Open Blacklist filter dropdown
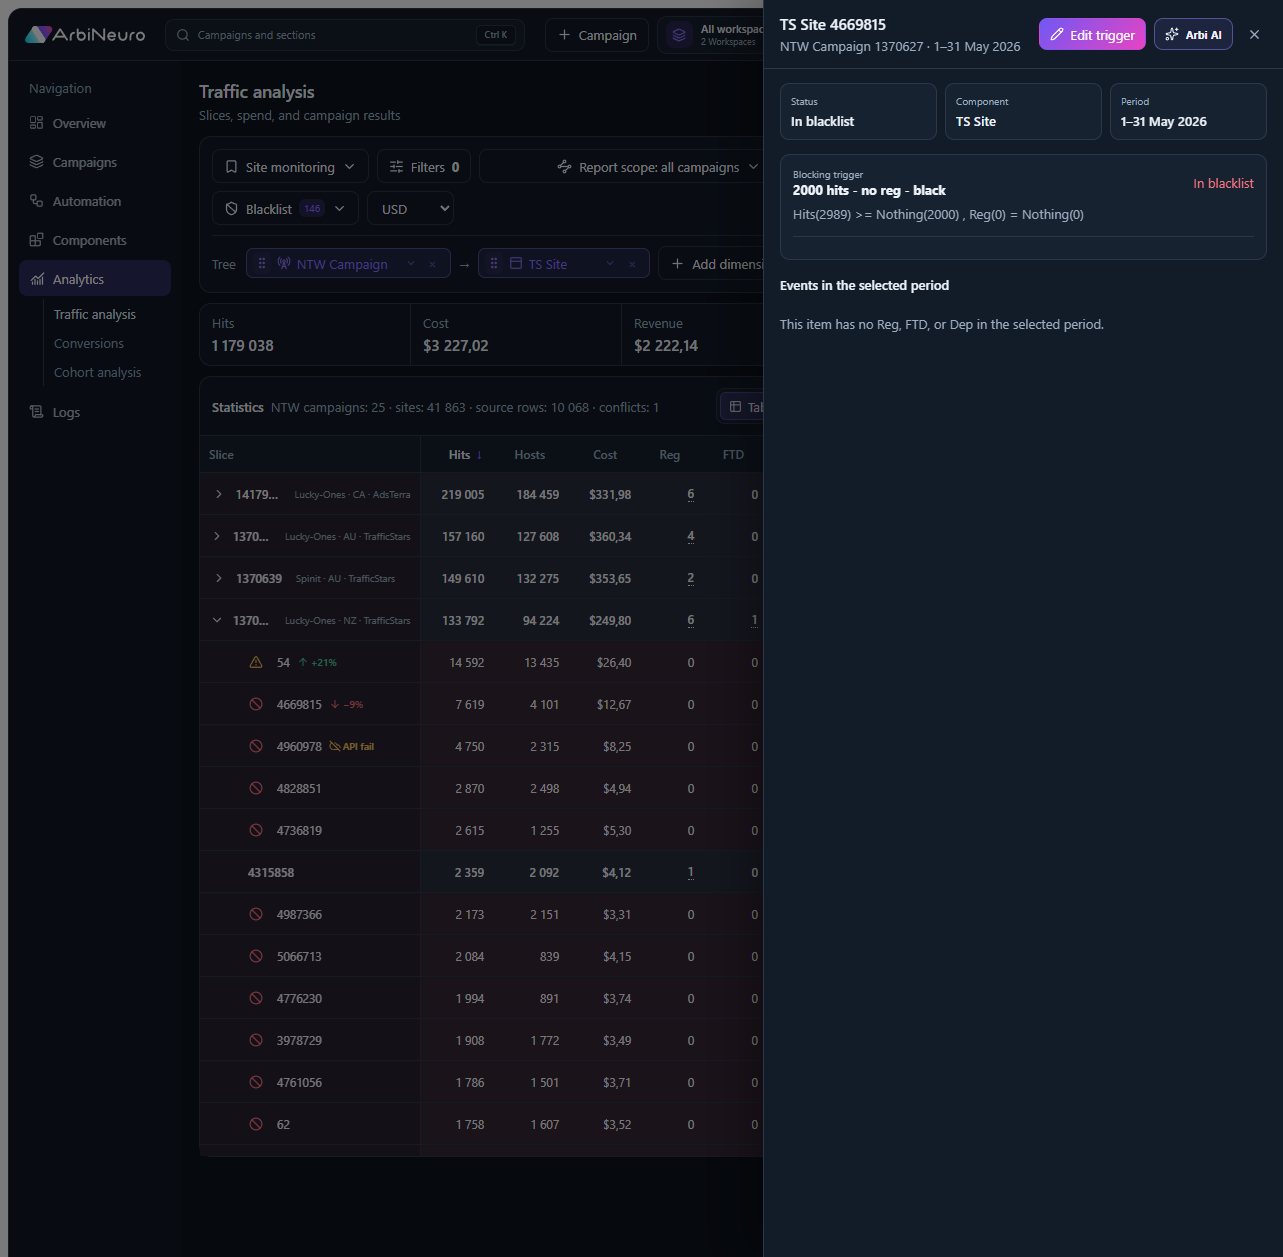The height and width of the screenshot is (1257, 1283). point(285,209)
